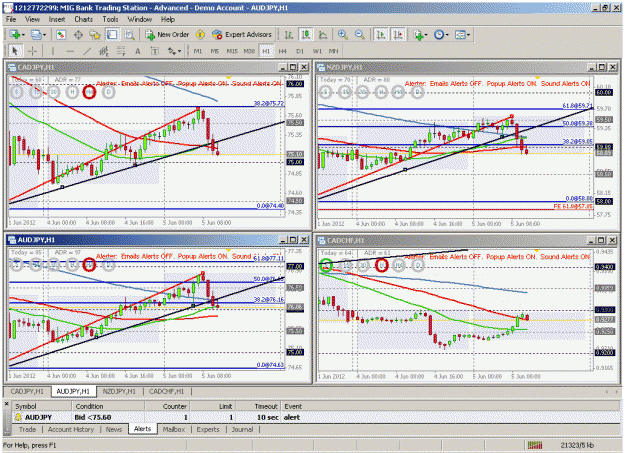
Task: Zoom out of the chart
Action: click(x=360, y=35)
